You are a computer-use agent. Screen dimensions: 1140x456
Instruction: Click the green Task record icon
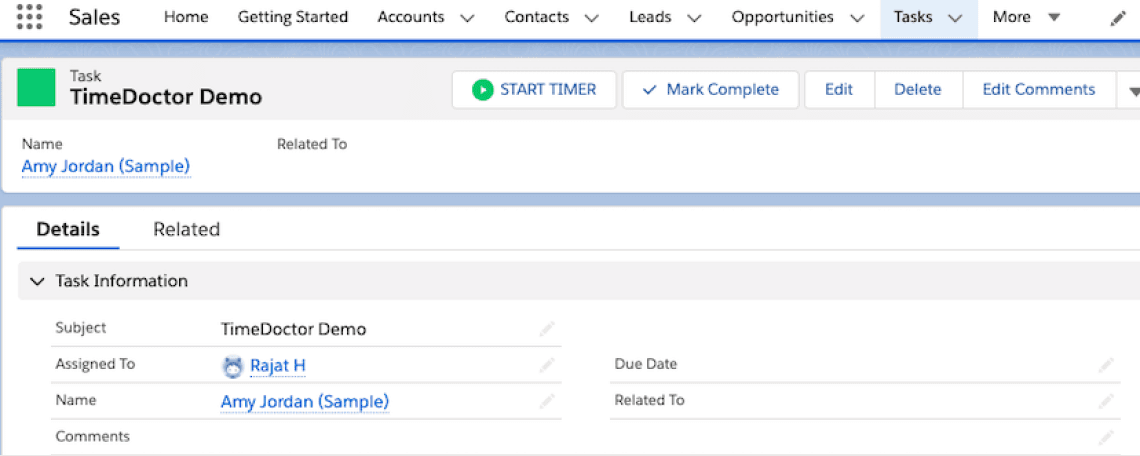pyautogui.click(x=37, y=88)
